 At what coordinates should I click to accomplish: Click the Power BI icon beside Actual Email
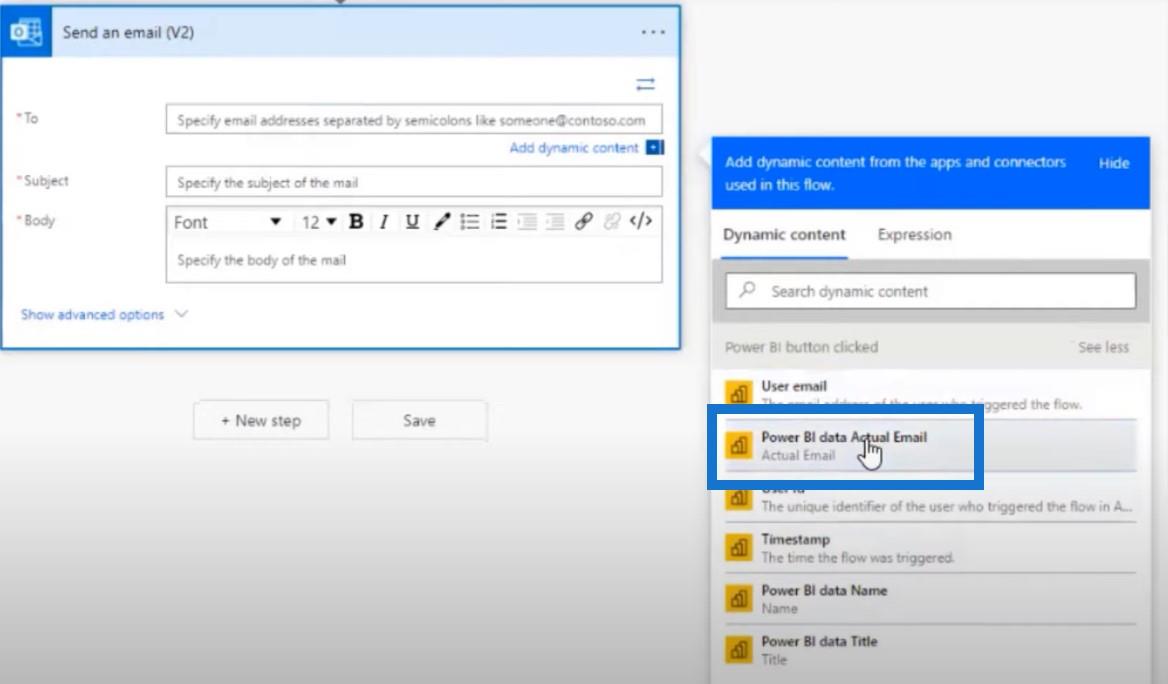point(738,446)
